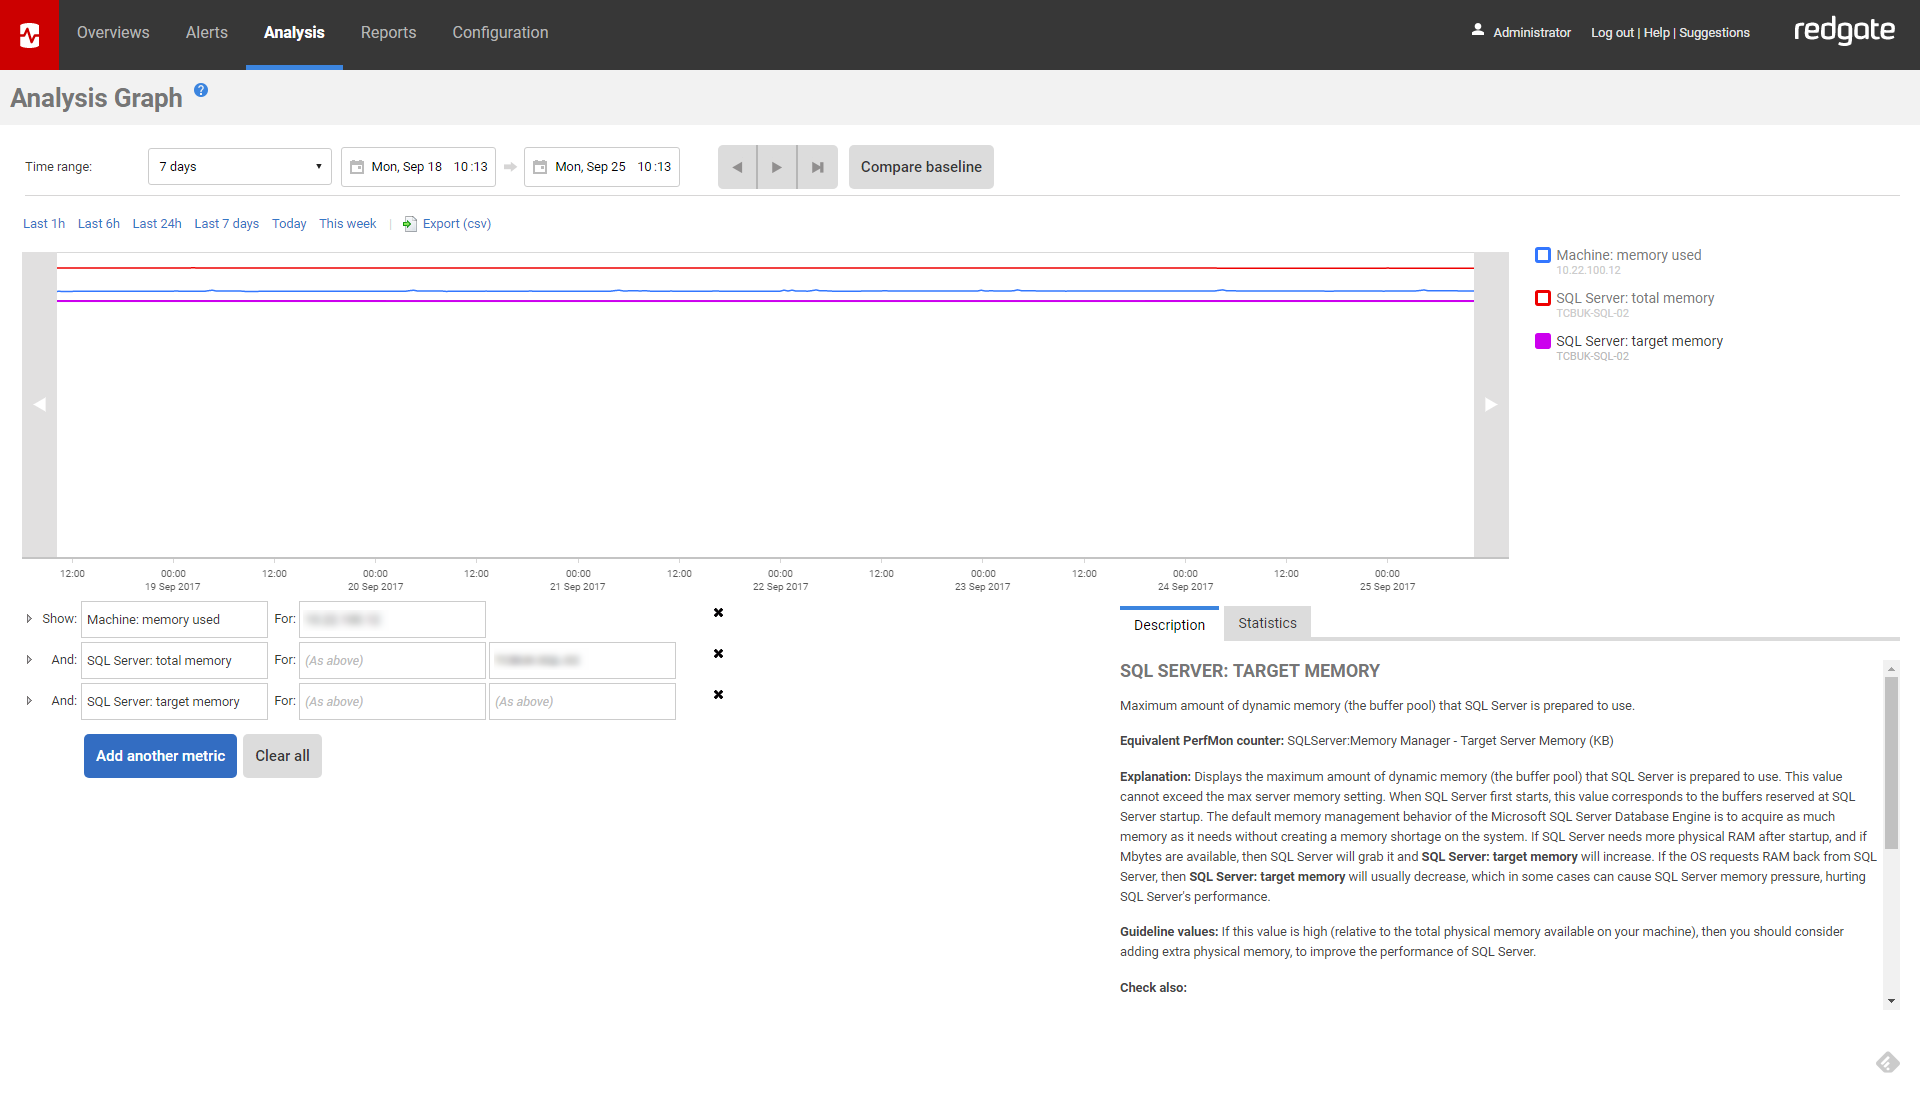1920x1094 pixels.
Task: Click the SQL Monitor red logo icon
Action: point(30,35)
